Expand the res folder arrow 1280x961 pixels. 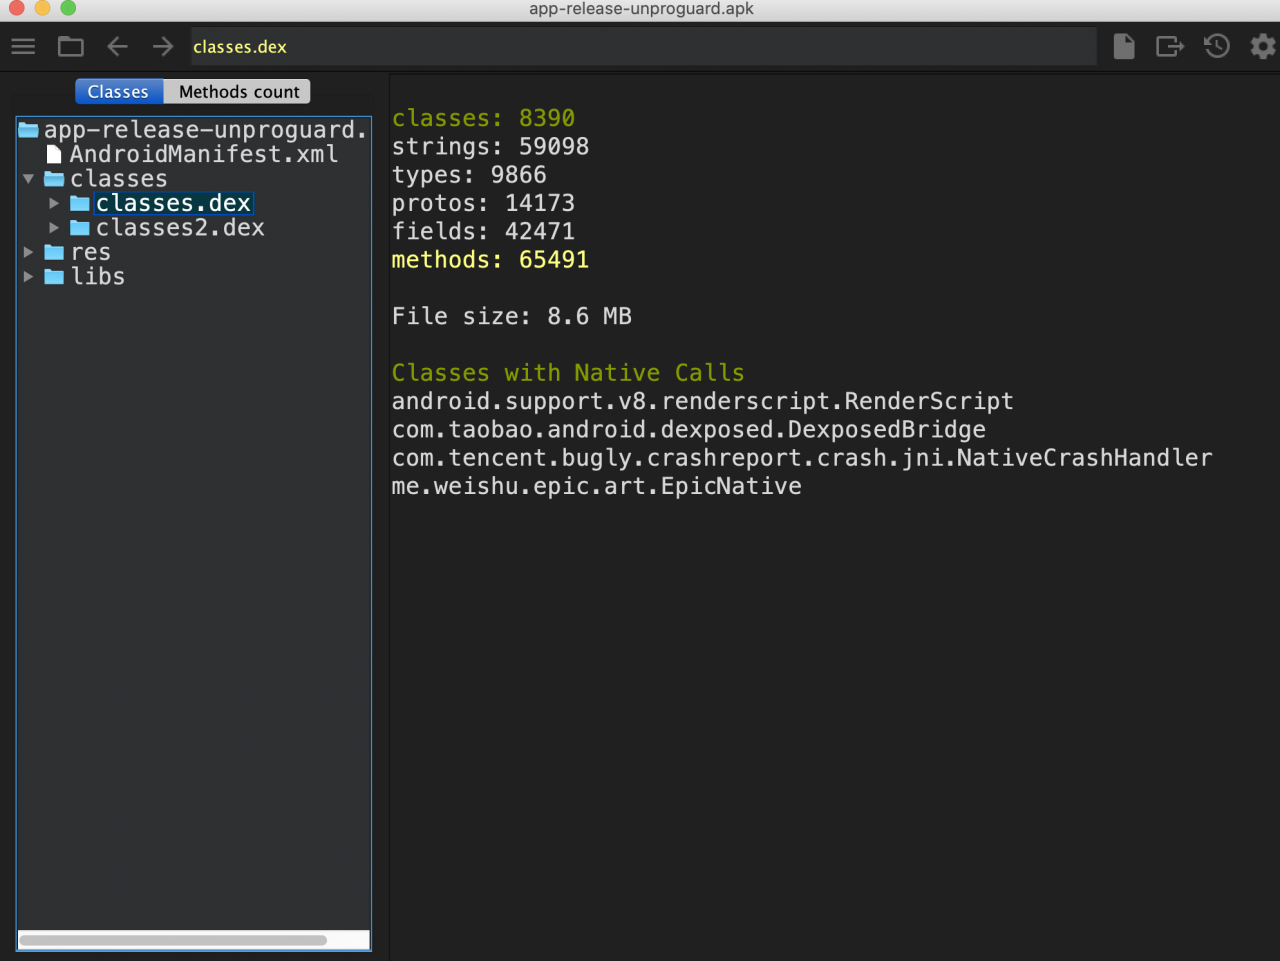29,252
